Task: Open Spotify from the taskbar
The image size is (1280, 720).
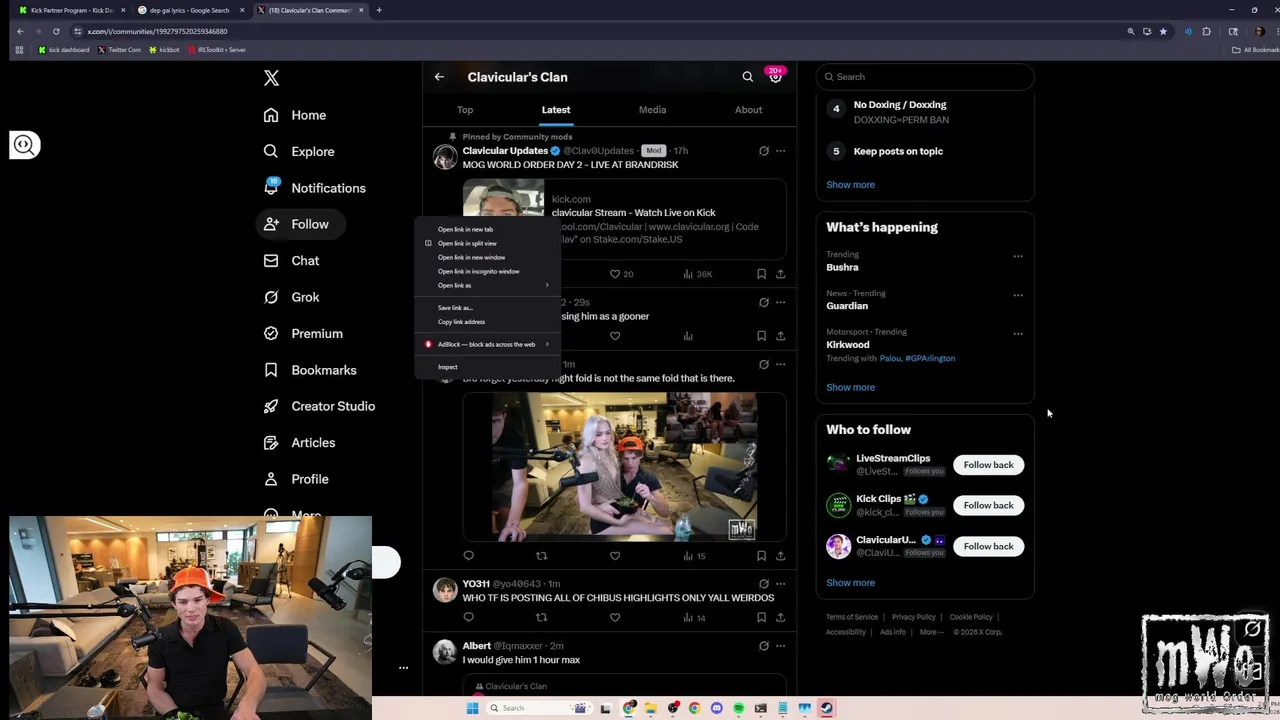Action: pos(738,708)
